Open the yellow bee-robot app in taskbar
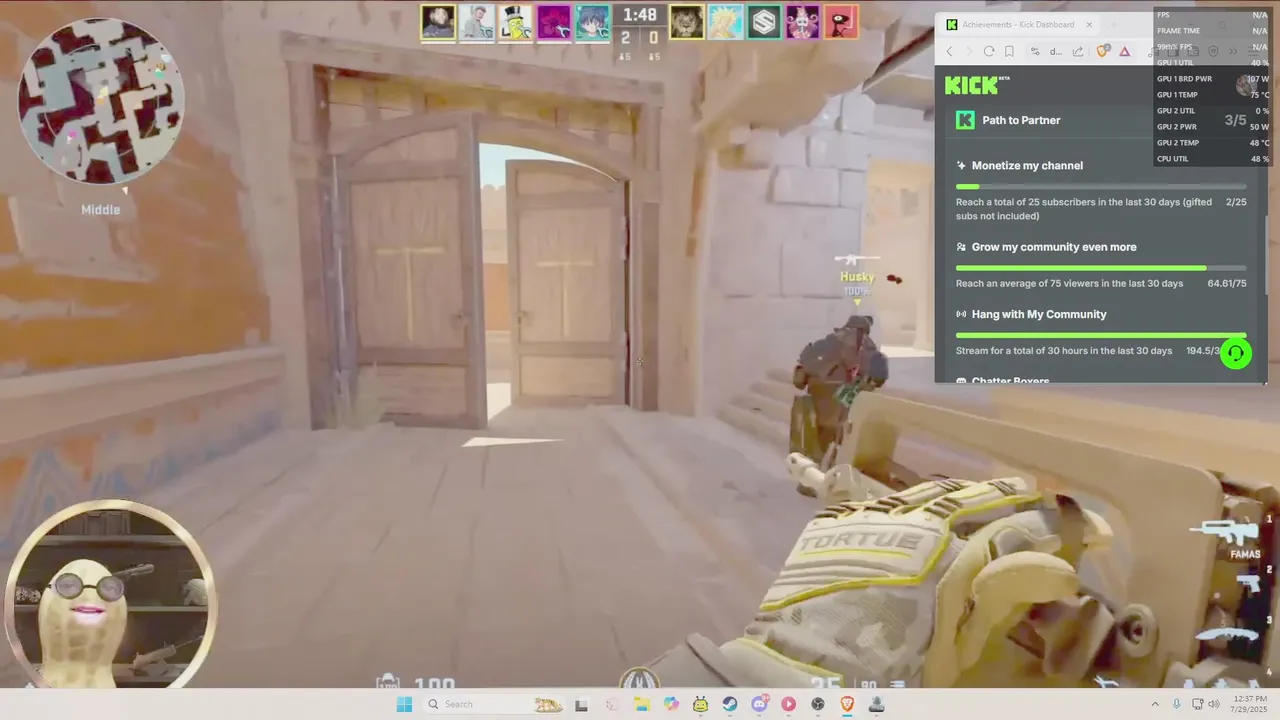Image resolution: width=1280 pixels, height=720 pixels. (x=701, y=704)
